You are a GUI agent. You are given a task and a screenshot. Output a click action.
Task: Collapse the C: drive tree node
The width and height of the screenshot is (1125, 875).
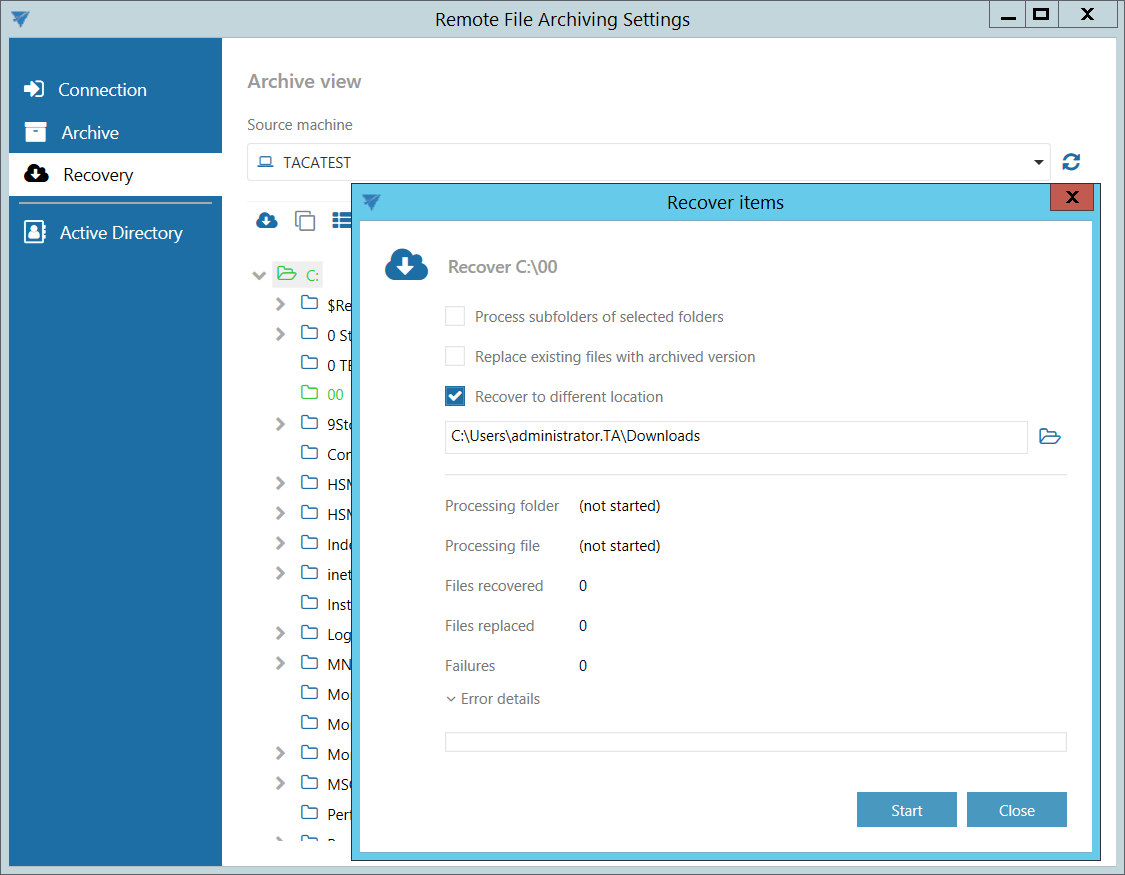point(260,275)
